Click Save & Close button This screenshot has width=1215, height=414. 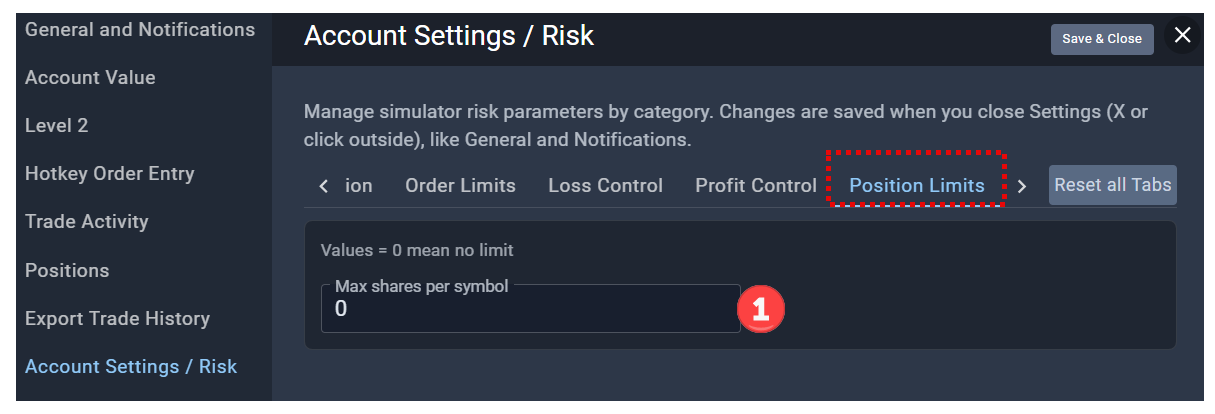tap(1102, 39)
